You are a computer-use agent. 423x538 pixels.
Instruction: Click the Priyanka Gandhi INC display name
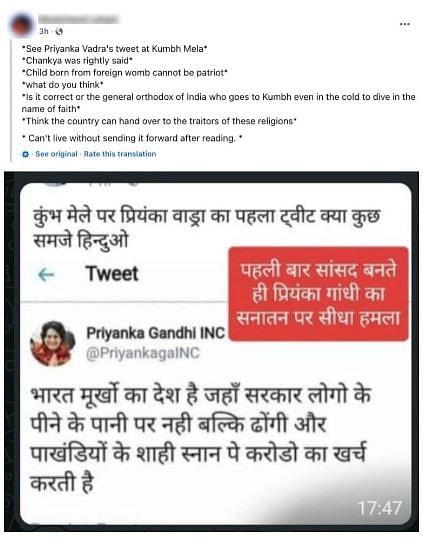155,333
